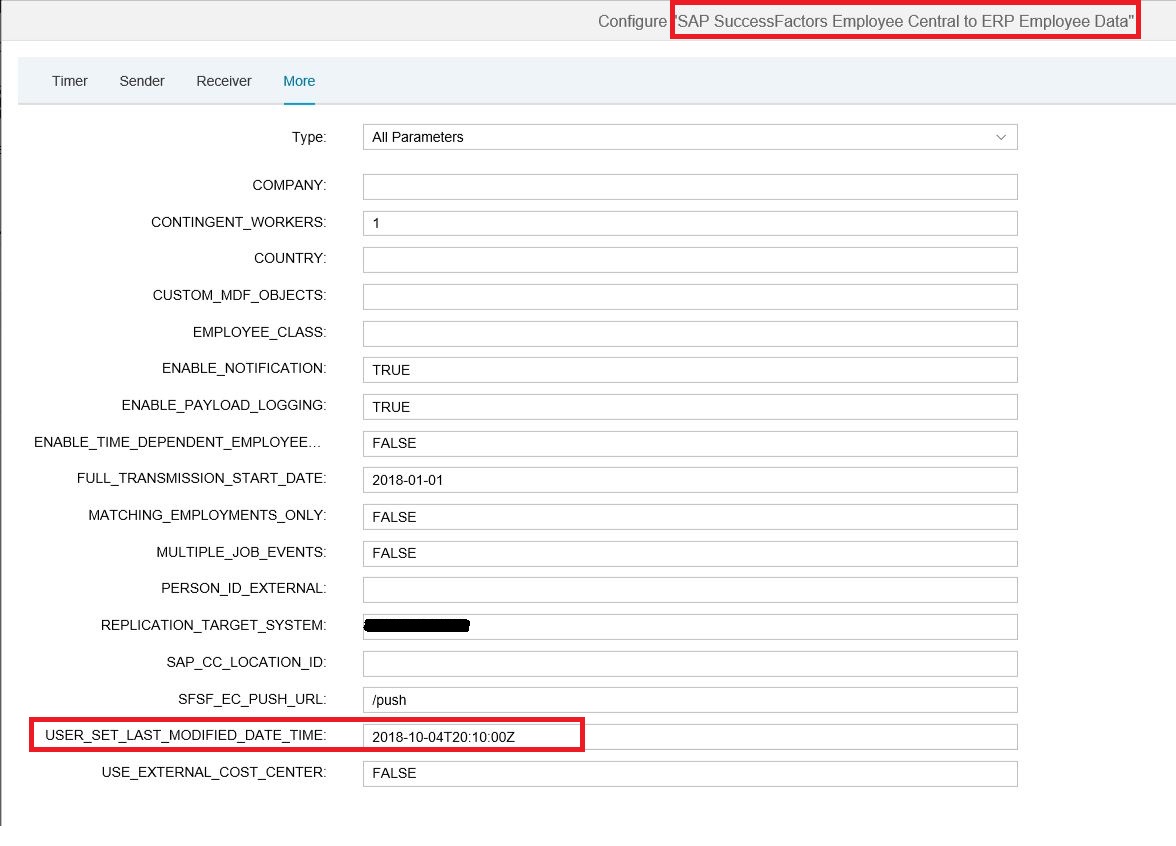This screenshot has width=1176, height=846.
Task: Click the Type: label
Action: pos(309,137)
